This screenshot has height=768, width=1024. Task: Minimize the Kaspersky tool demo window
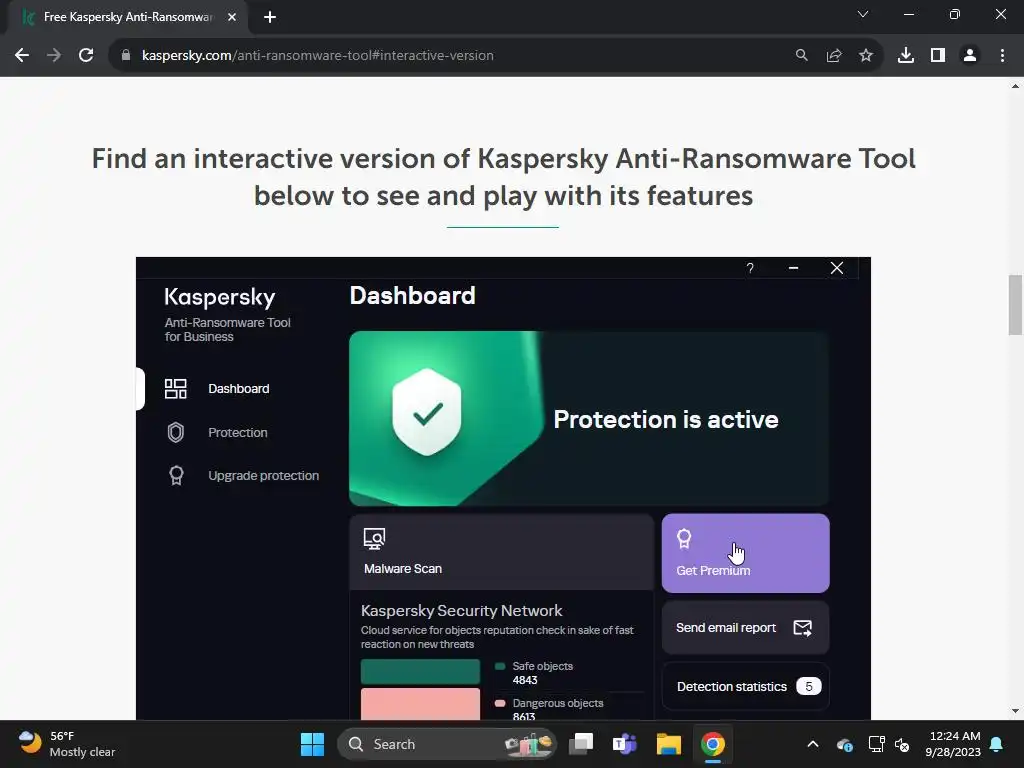[793, 268]
